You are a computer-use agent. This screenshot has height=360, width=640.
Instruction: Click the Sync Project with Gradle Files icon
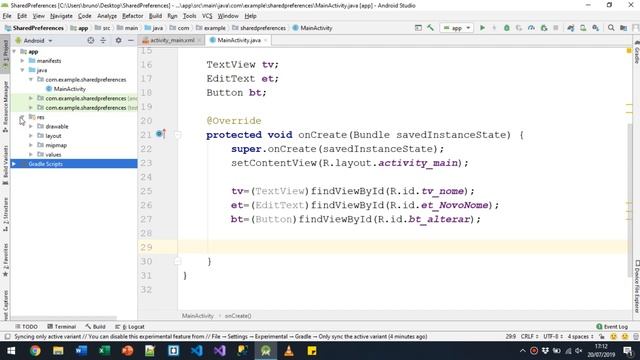coord(571,28)
